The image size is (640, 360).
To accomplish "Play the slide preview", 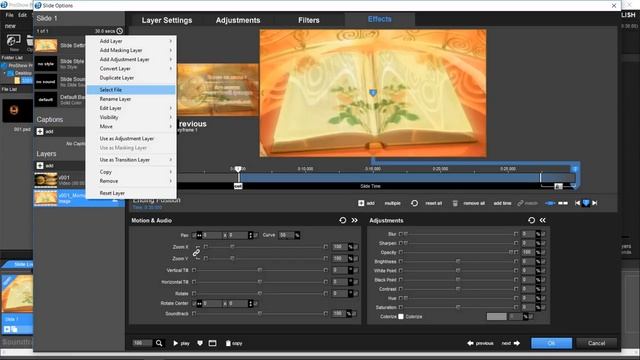I will point(181,343).
